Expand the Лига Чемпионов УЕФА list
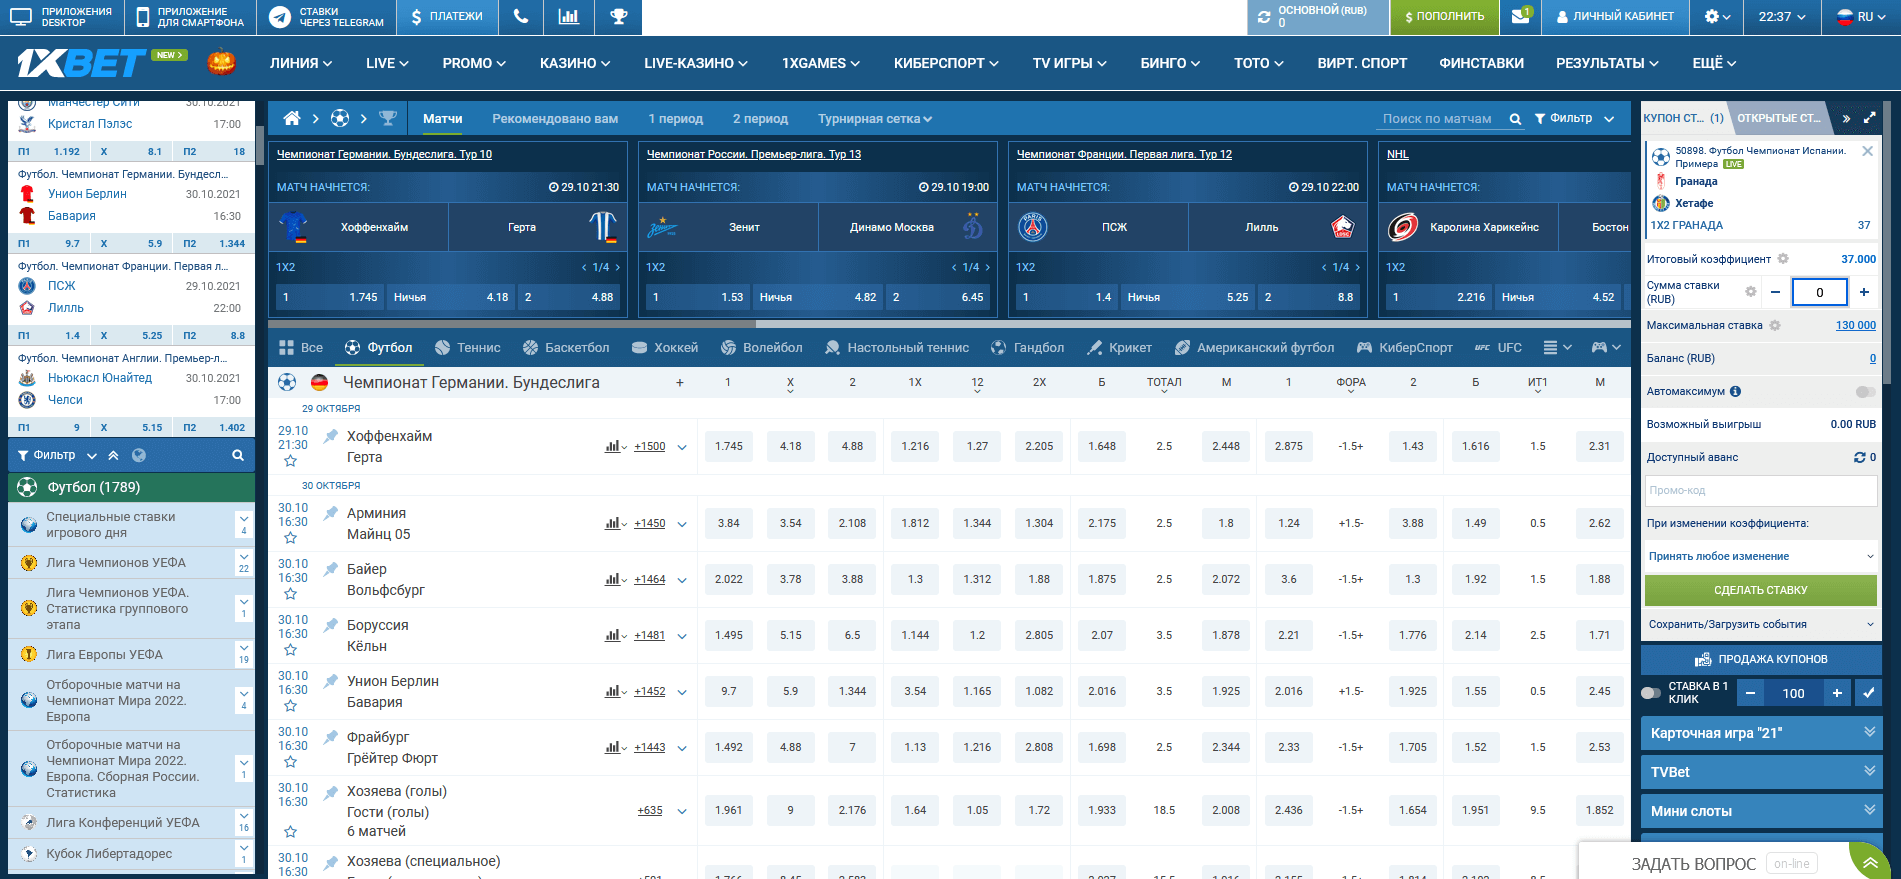Viewport: 1901px width, 879px height. pos(243,563)
